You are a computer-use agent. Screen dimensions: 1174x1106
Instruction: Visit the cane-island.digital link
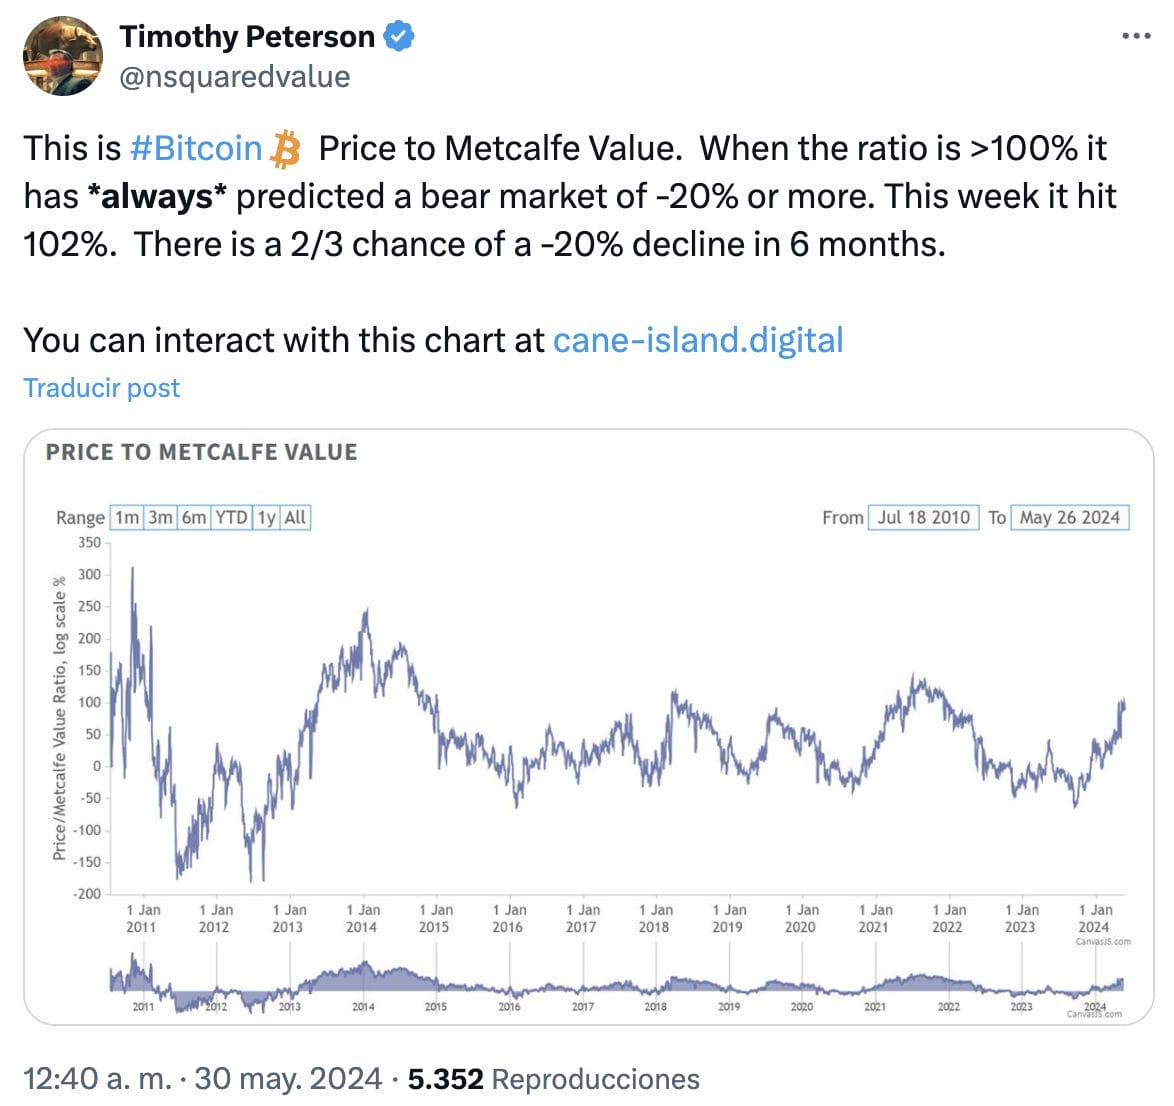click(699, 340)
